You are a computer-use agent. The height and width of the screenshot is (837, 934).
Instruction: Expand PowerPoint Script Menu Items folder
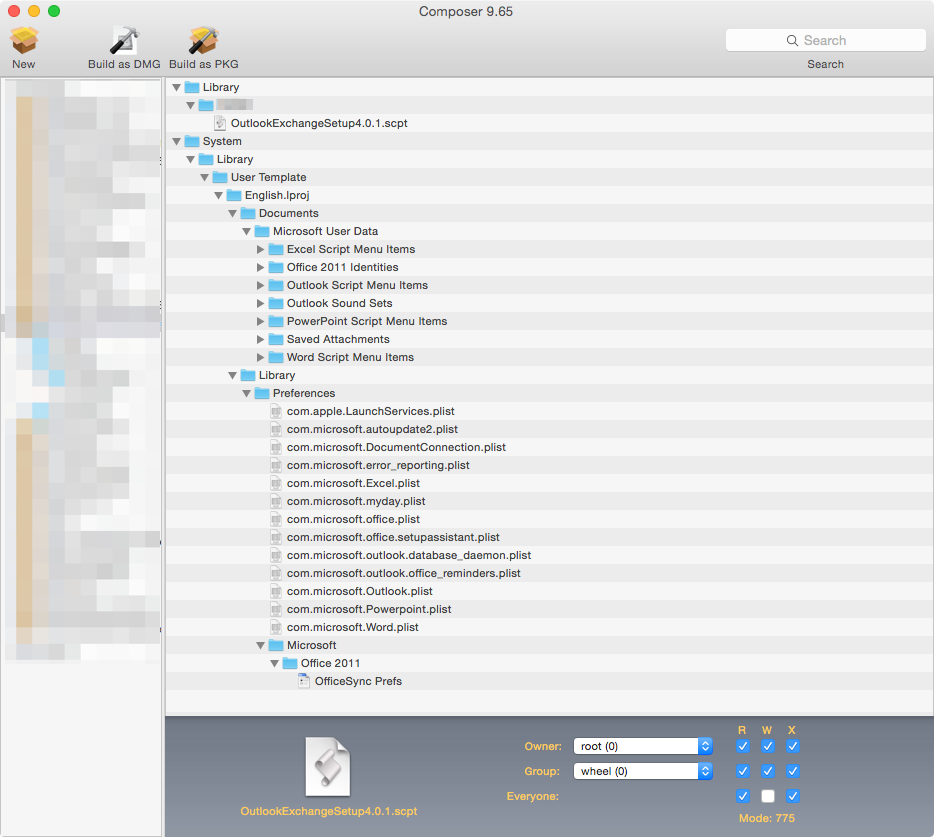260,321
